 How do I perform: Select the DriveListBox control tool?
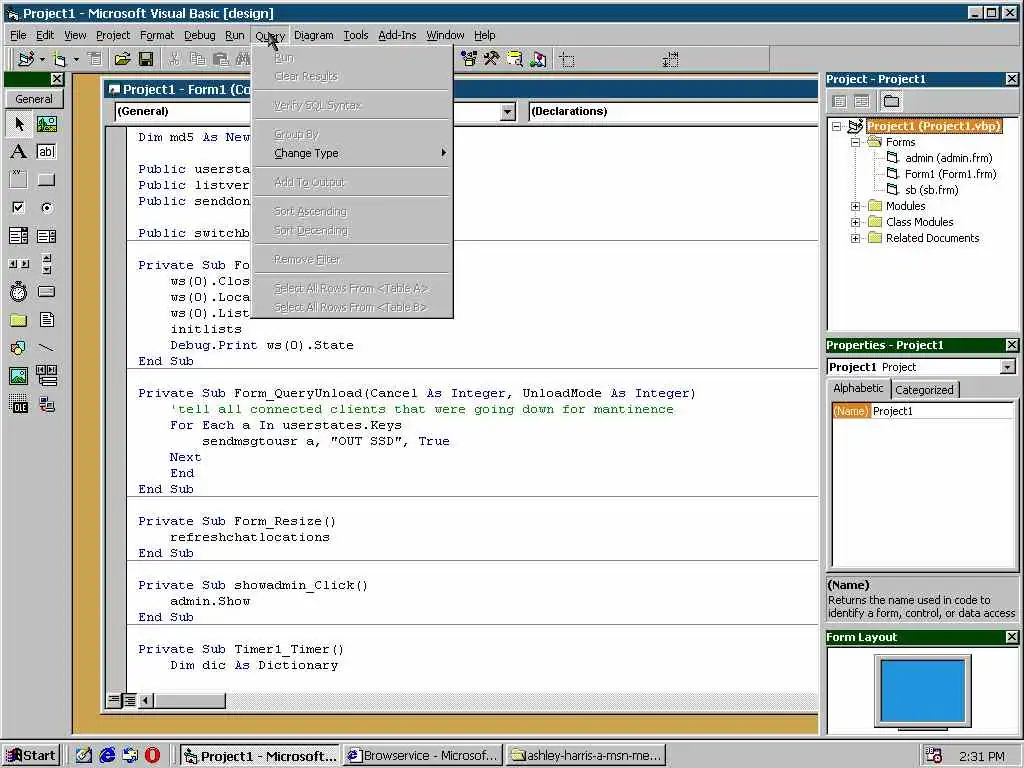click(x=46, y=292)
